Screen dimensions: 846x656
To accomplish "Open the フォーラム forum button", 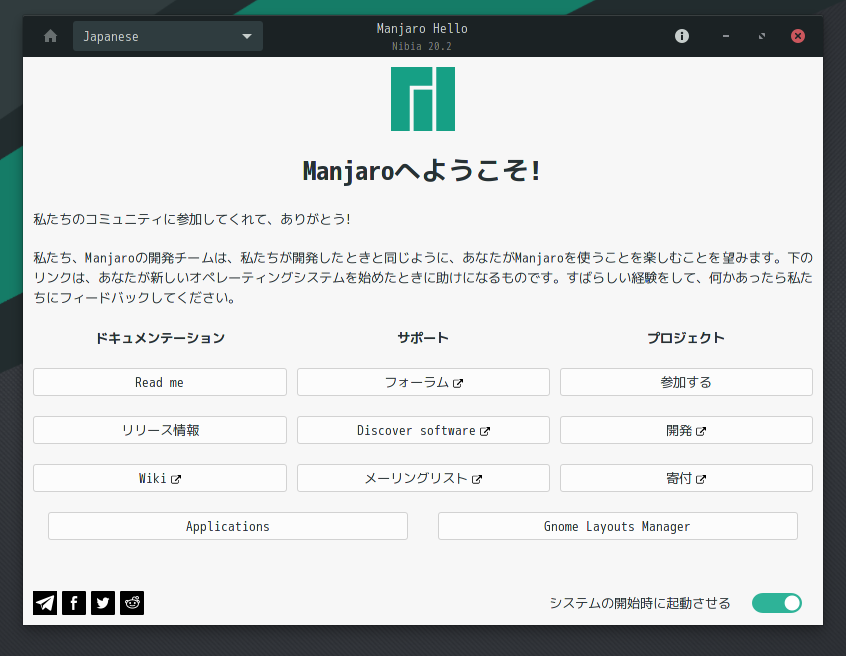I will 423,382.
